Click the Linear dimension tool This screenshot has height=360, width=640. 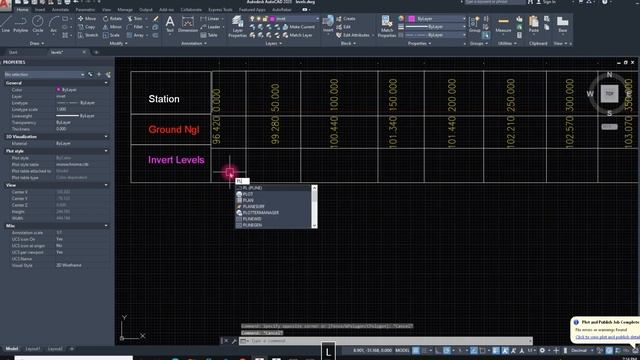pos(211,18)
